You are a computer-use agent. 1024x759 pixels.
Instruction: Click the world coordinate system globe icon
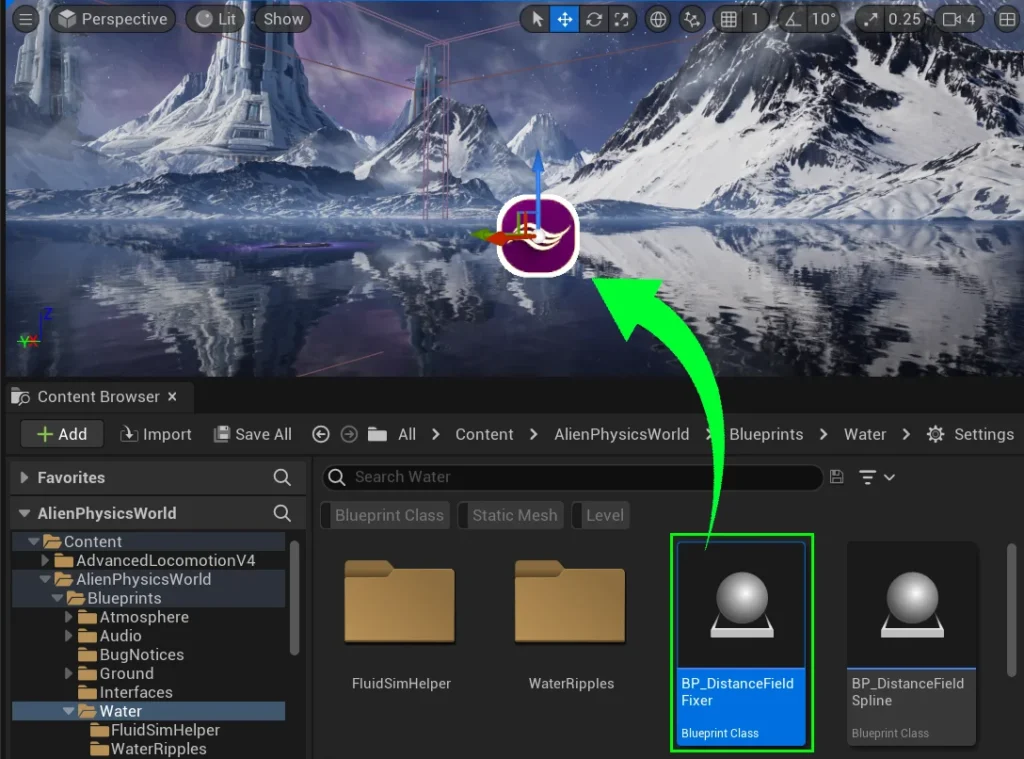coord(658,19)
